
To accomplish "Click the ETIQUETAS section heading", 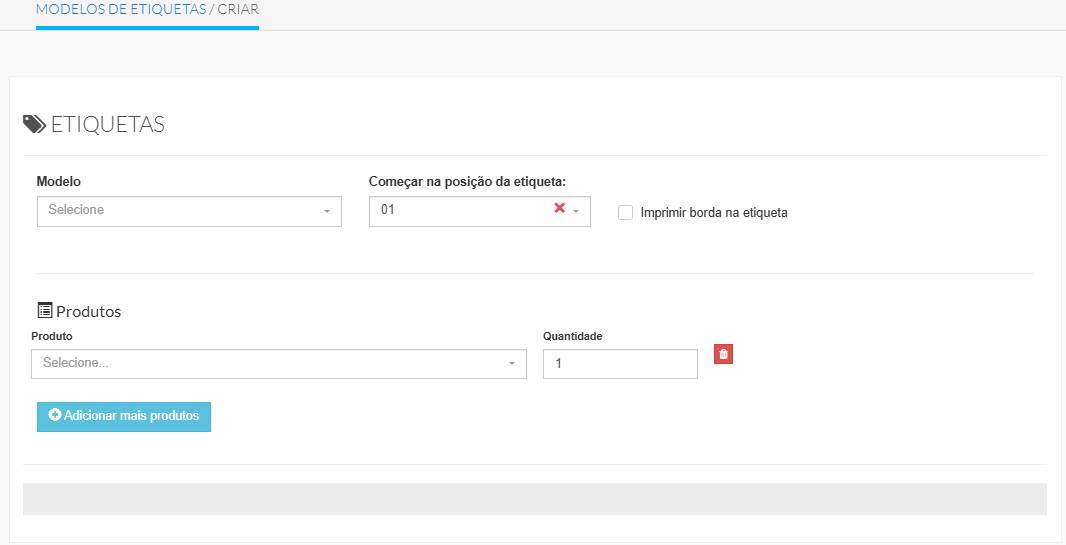I will (107, 125).
